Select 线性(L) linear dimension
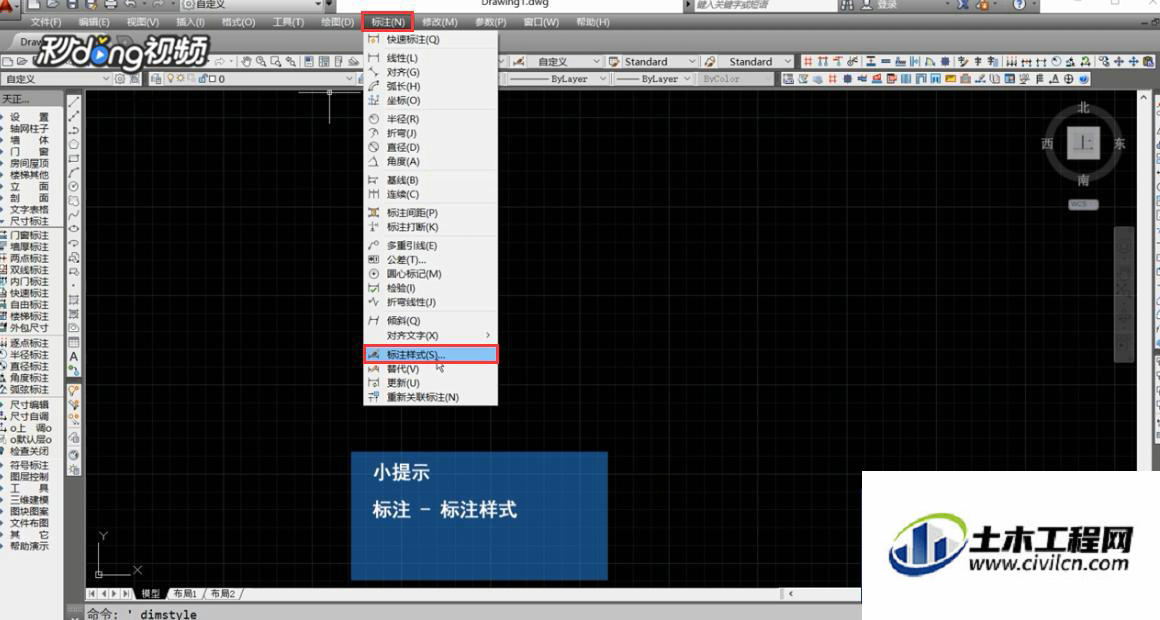This screenshot has width=1160, height=620. [431, 58]
